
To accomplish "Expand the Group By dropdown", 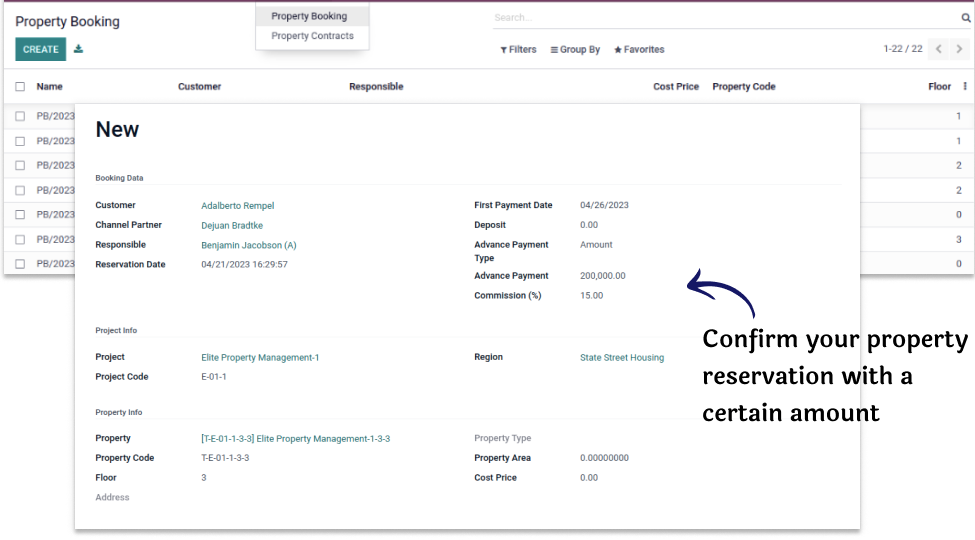I will [575, 49].
